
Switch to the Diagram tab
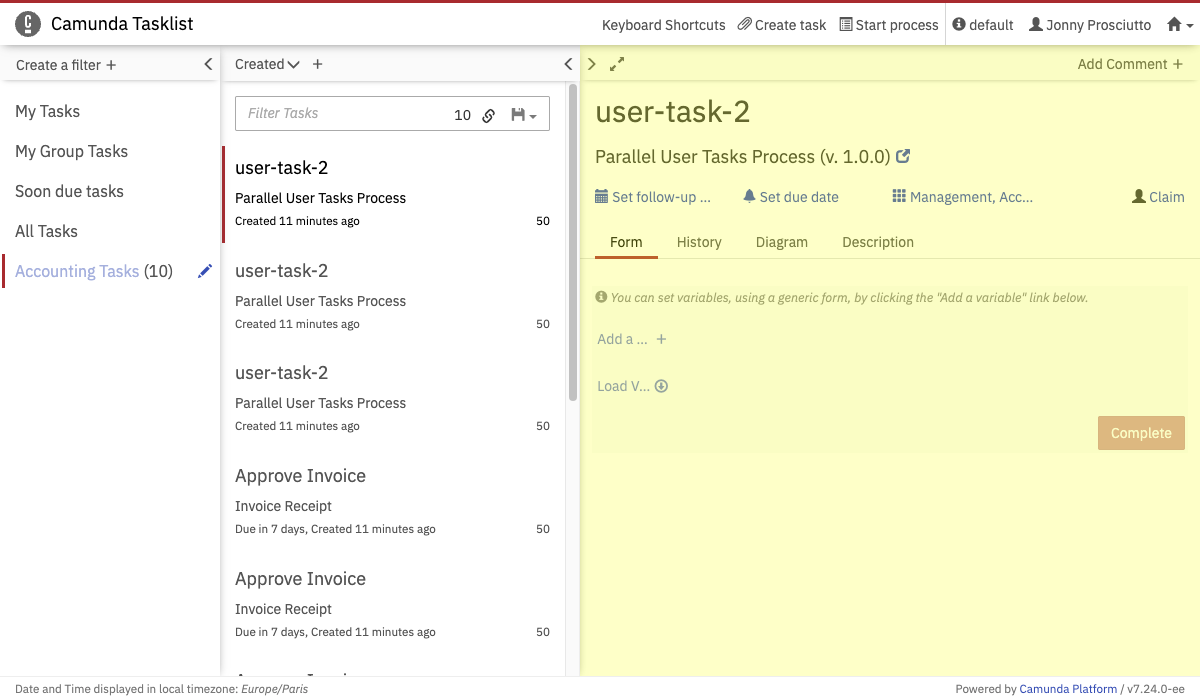point(782,242)
